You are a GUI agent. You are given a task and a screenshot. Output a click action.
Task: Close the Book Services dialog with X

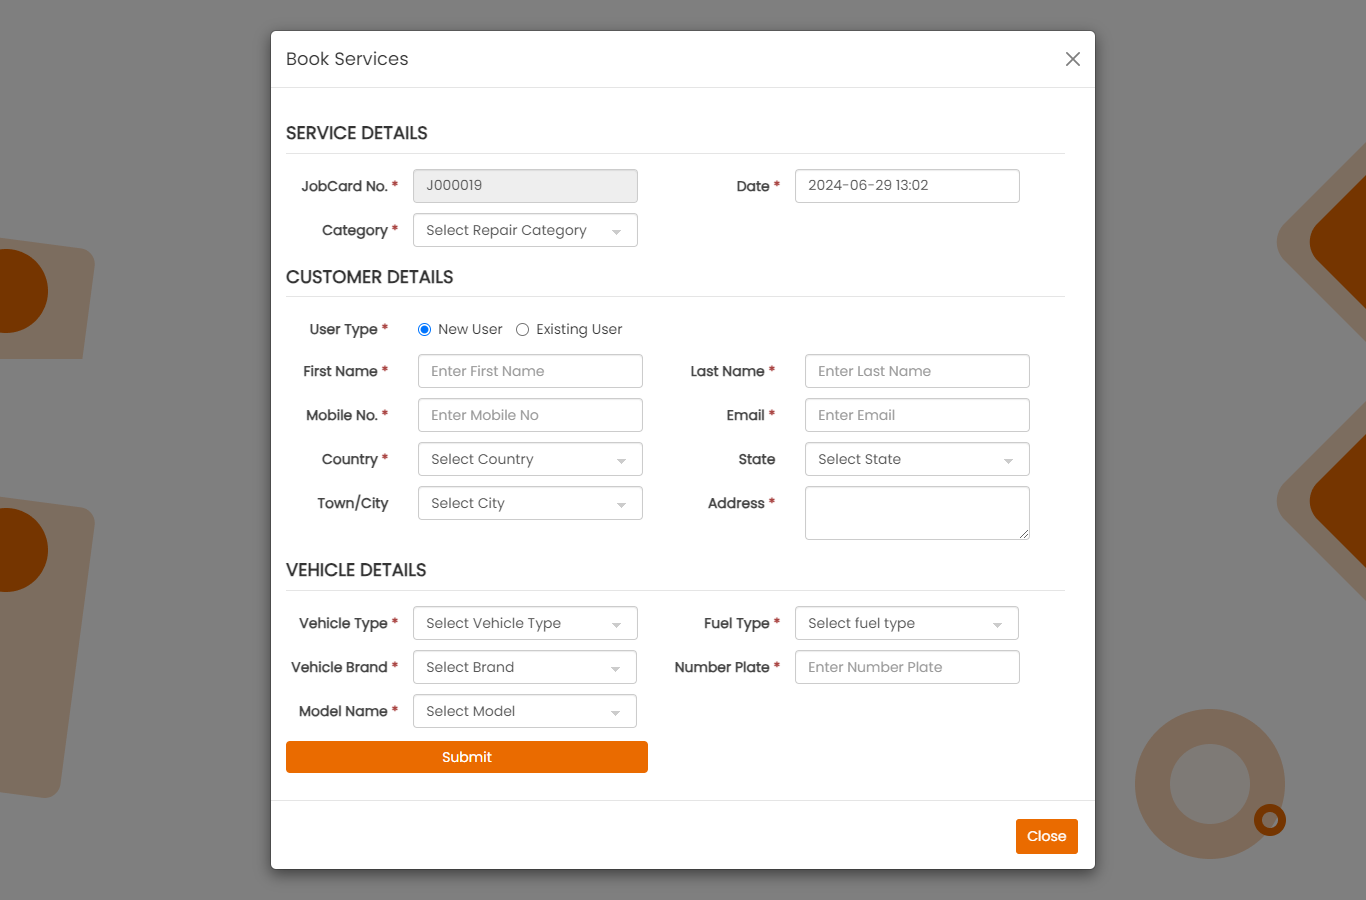pyautogui.click(x=1072, y=59)
